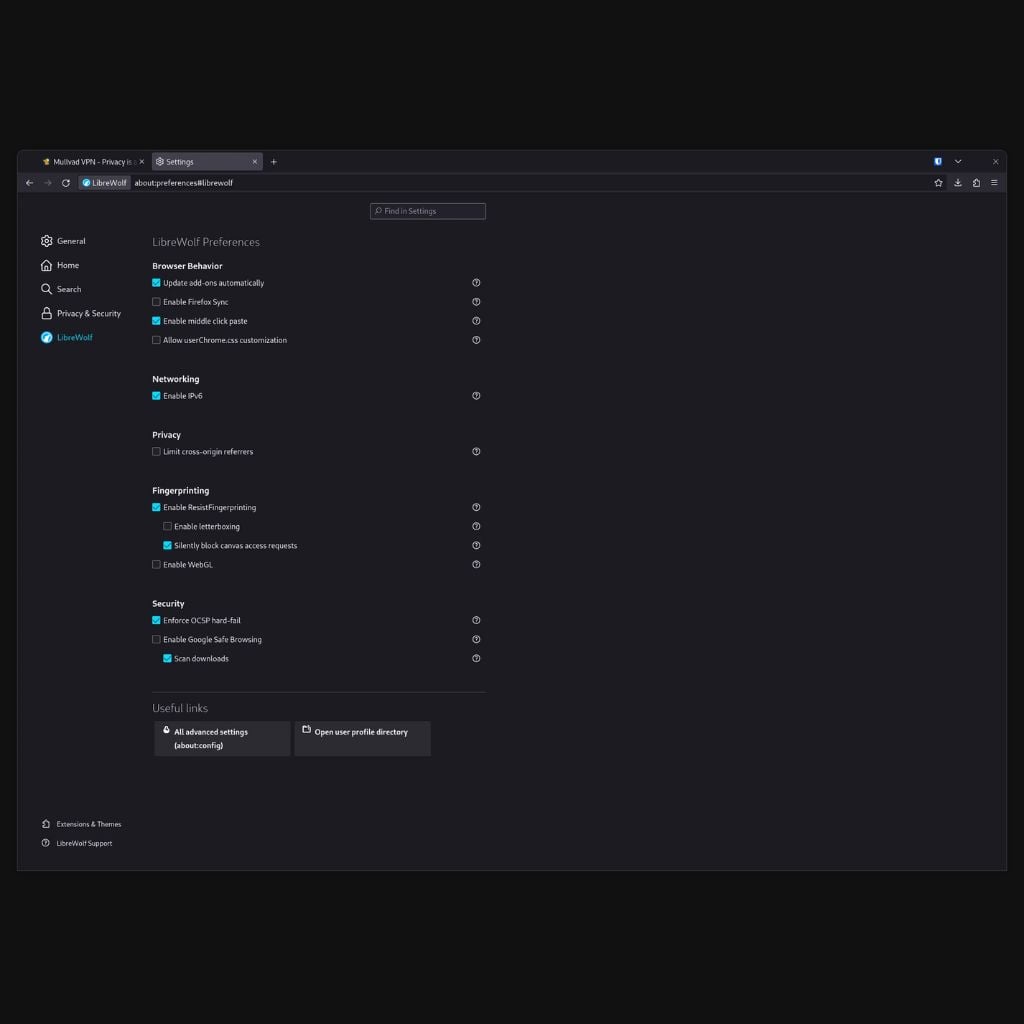Image resolution: width=1024 pixels, height=1024 pixels.
Task: Open the extensions puzzle icon in toolbar
Action: coord(976,183)
